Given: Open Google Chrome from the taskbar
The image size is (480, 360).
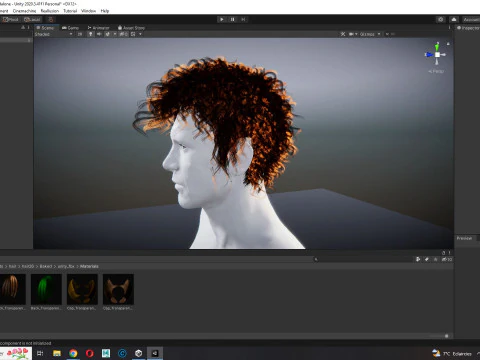Looking at the screenshot, I should pos(73,353).
